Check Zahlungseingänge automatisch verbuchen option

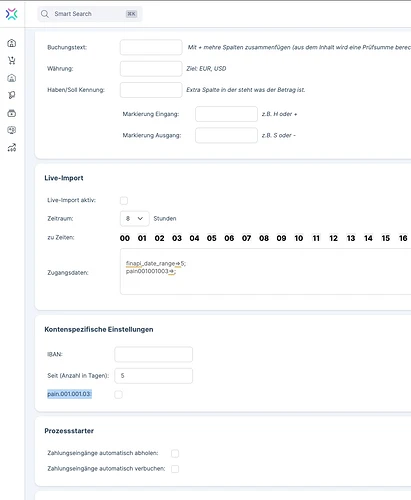[x=175, y=469]
